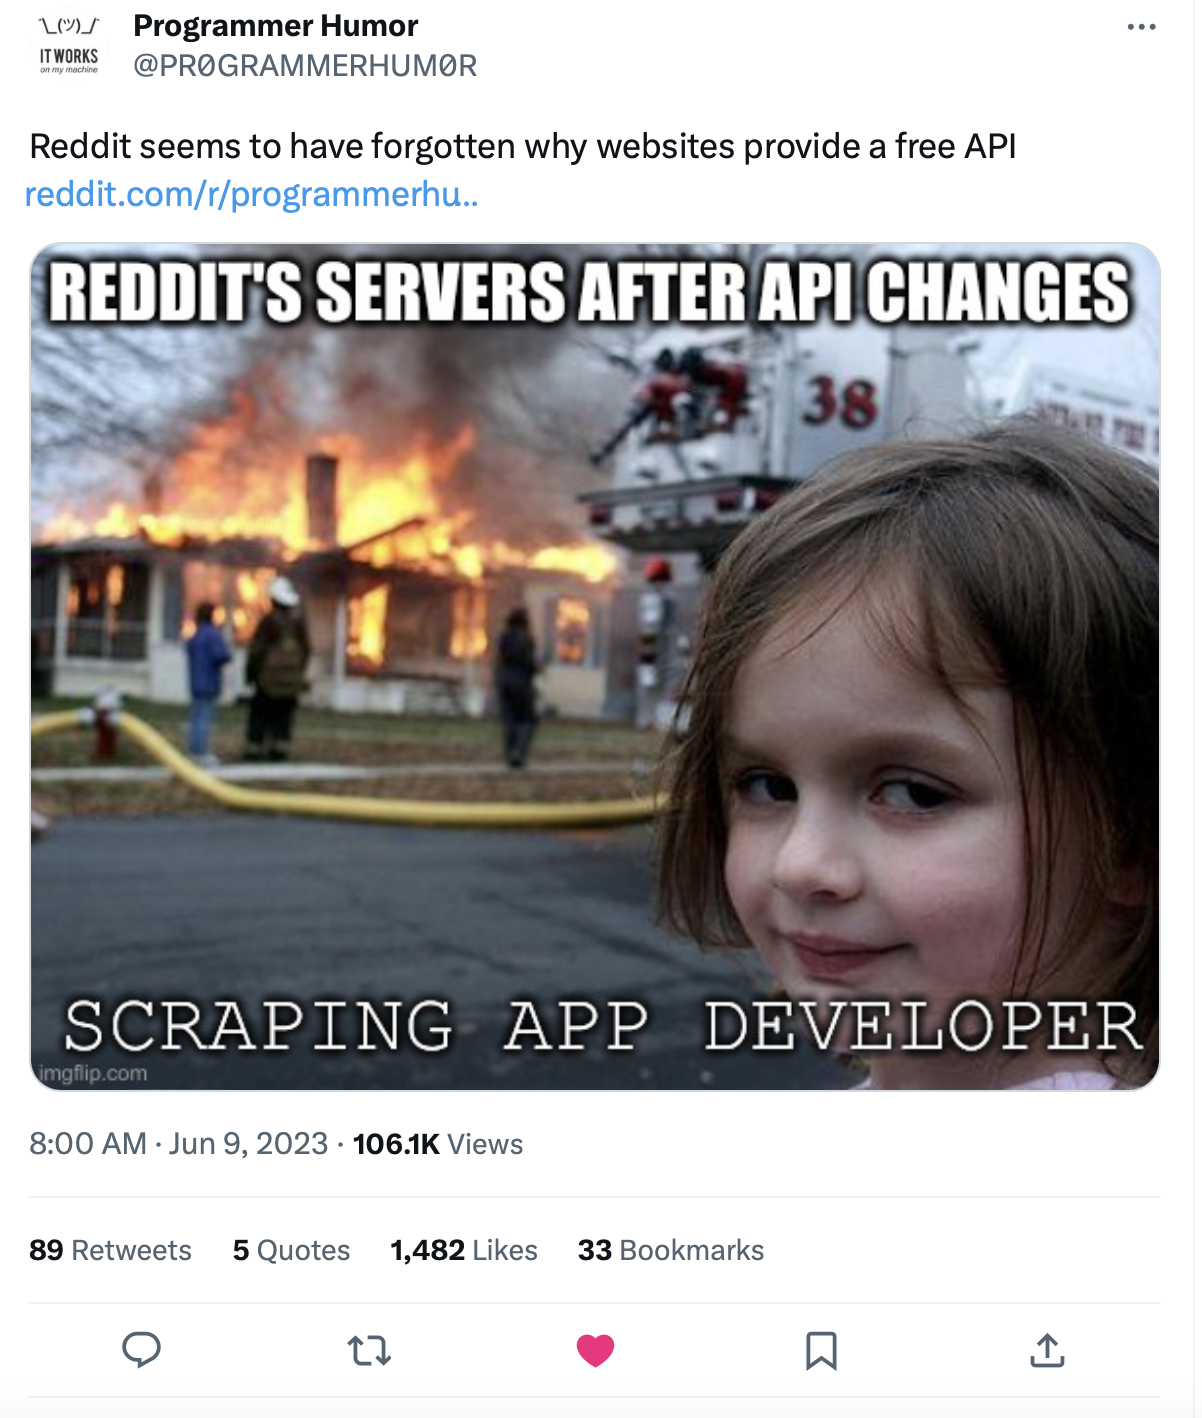Click the Jun 9, 2023 date

tap(248, 1143)
